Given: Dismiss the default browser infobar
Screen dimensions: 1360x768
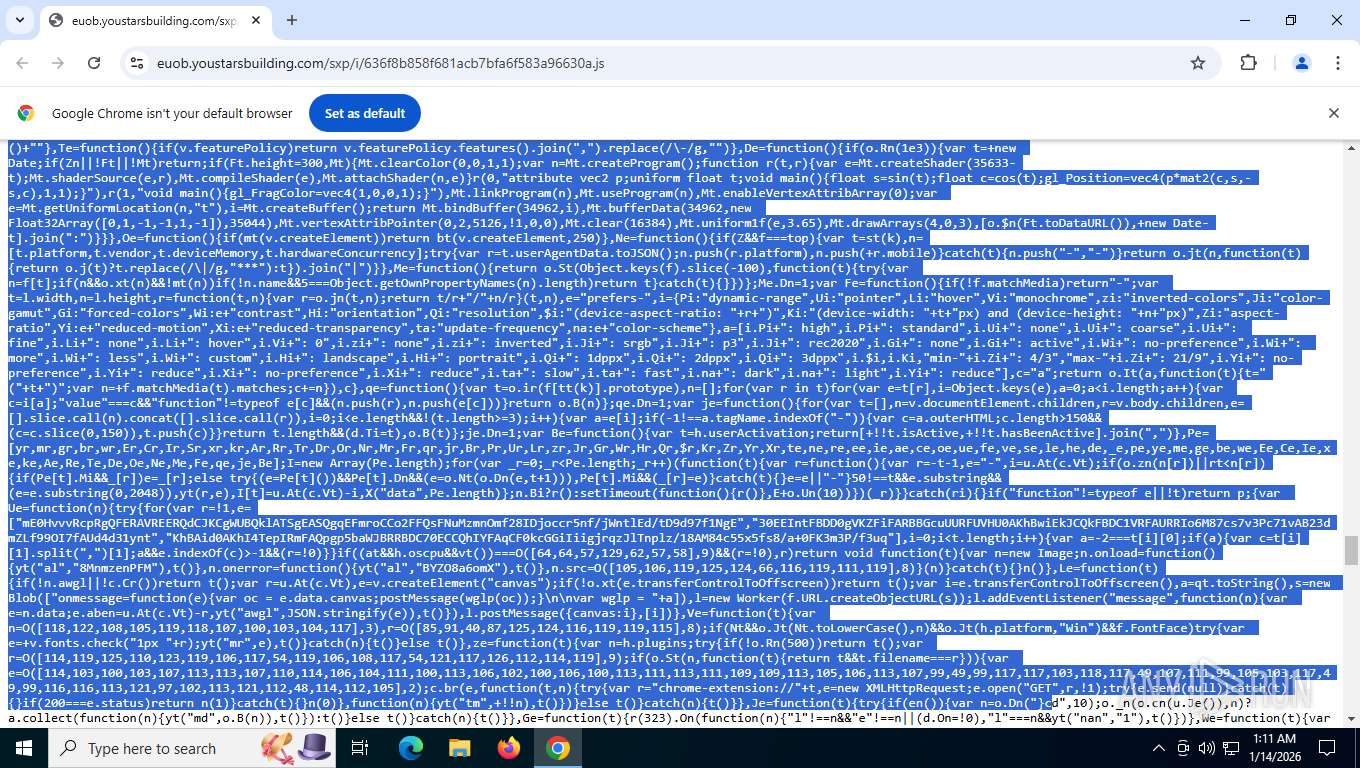Looking at the screenshot, I should pos(1333,113).
